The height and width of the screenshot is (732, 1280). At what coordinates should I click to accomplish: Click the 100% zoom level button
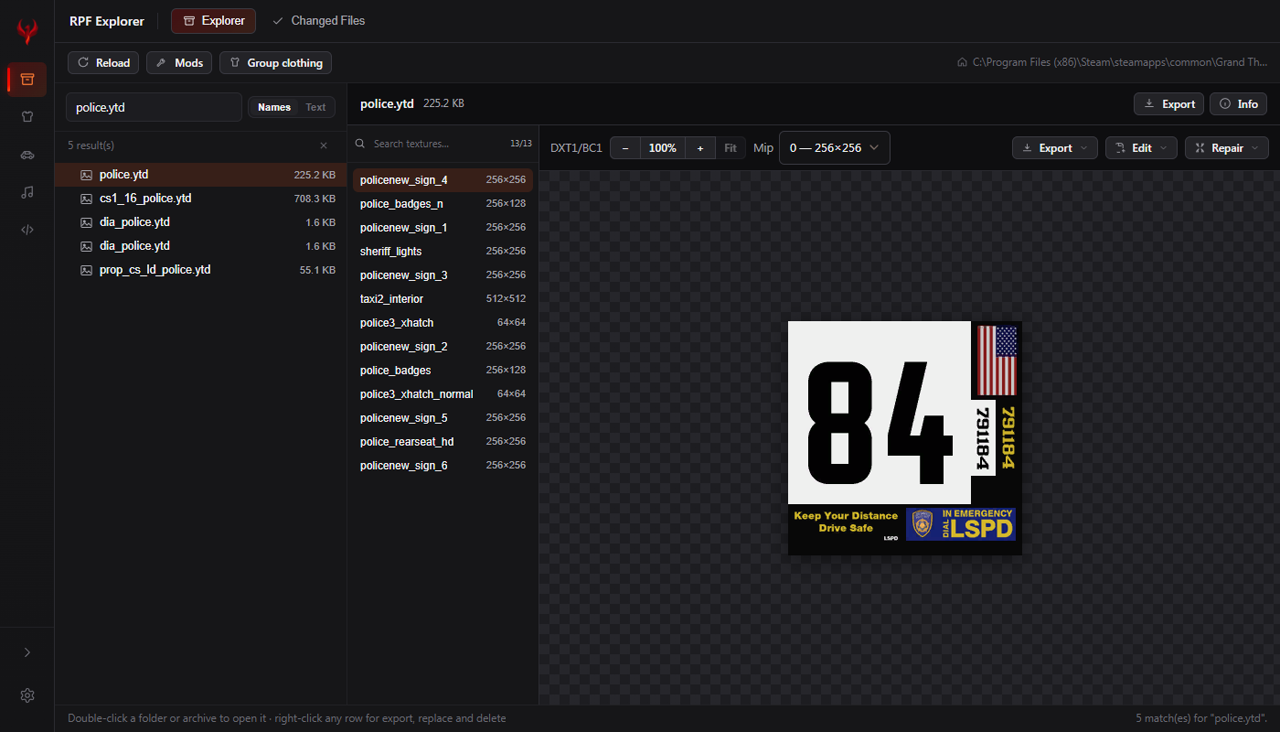662,148
